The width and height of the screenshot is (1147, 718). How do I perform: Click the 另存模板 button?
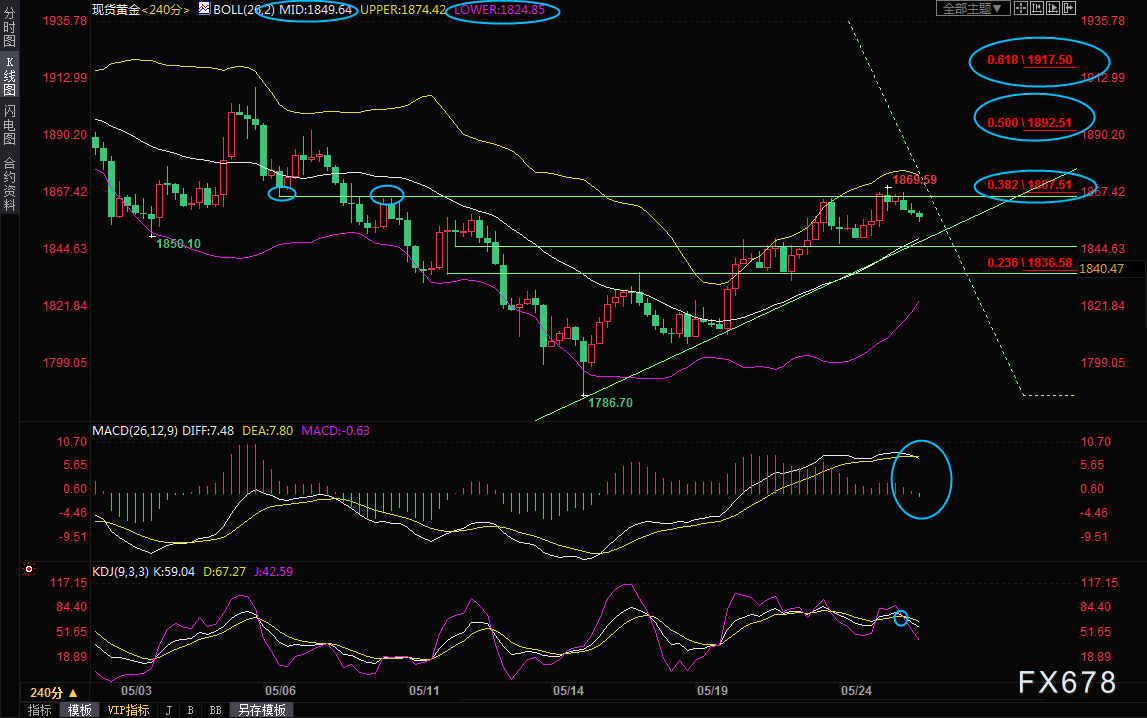point(261,710)
